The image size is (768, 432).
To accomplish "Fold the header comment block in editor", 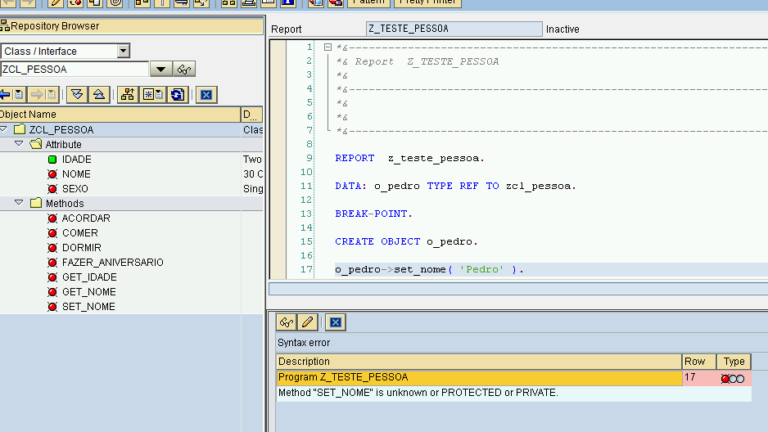I will [x=326, y=47].
